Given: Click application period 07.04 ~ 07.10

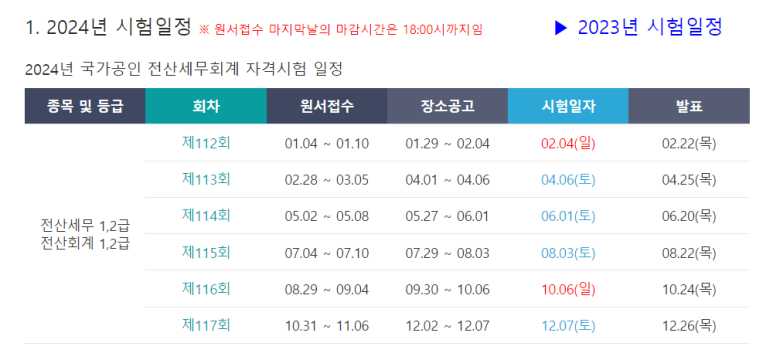Looking at the screenshot, I should coord(327,253).
